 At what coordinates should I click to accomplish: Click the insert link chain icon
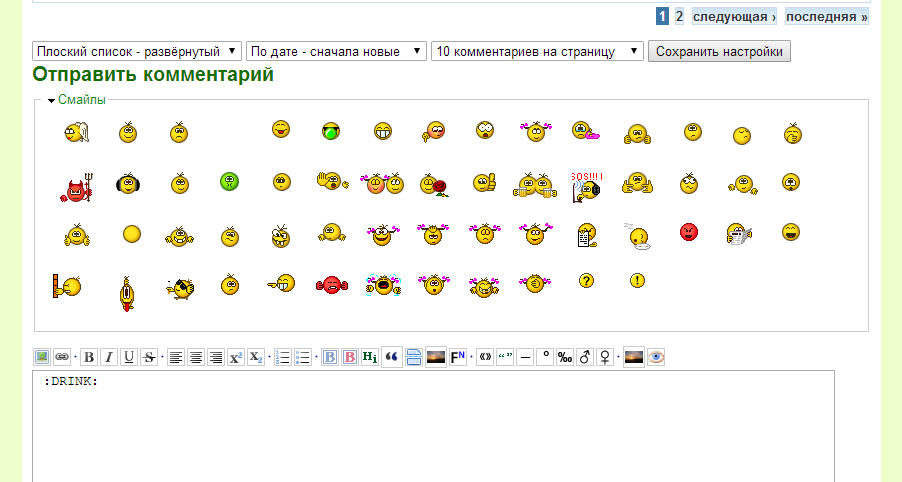[62, 357]
